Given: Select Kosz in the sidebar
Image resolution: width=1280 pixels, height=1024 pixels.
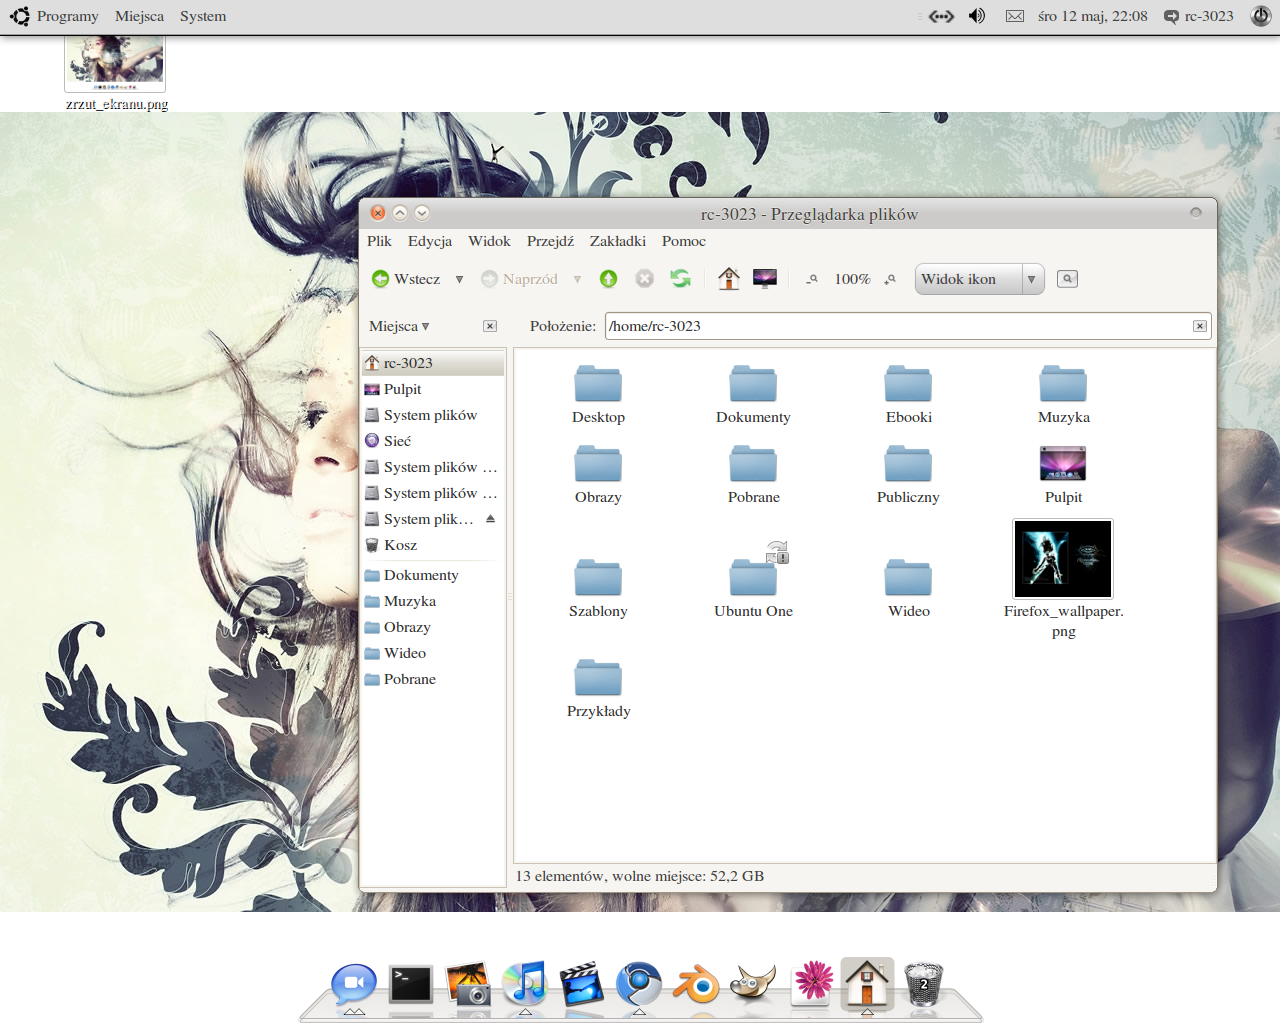Looking at the screenshot, I should [400, 545].
